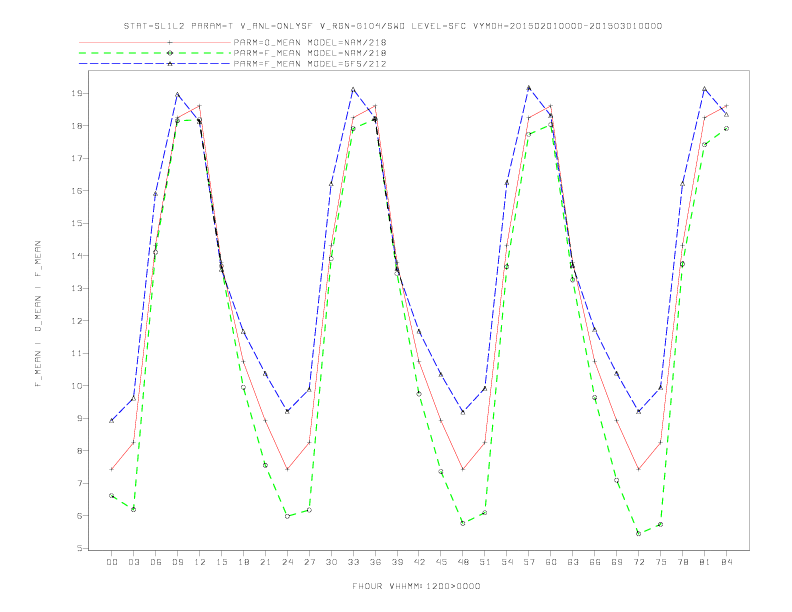Click x-axis tick label 75

coord(661,562)
